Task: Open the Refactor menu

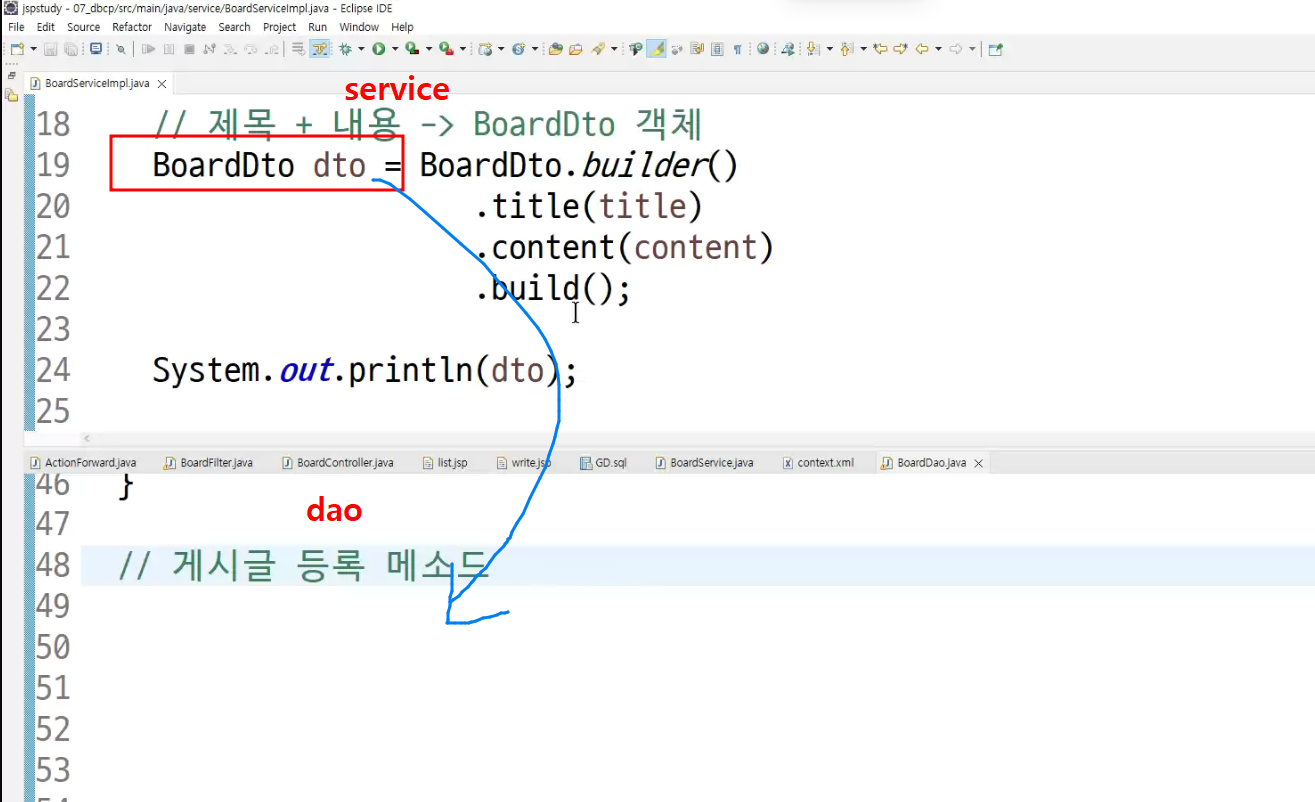Action: point(132,27)
